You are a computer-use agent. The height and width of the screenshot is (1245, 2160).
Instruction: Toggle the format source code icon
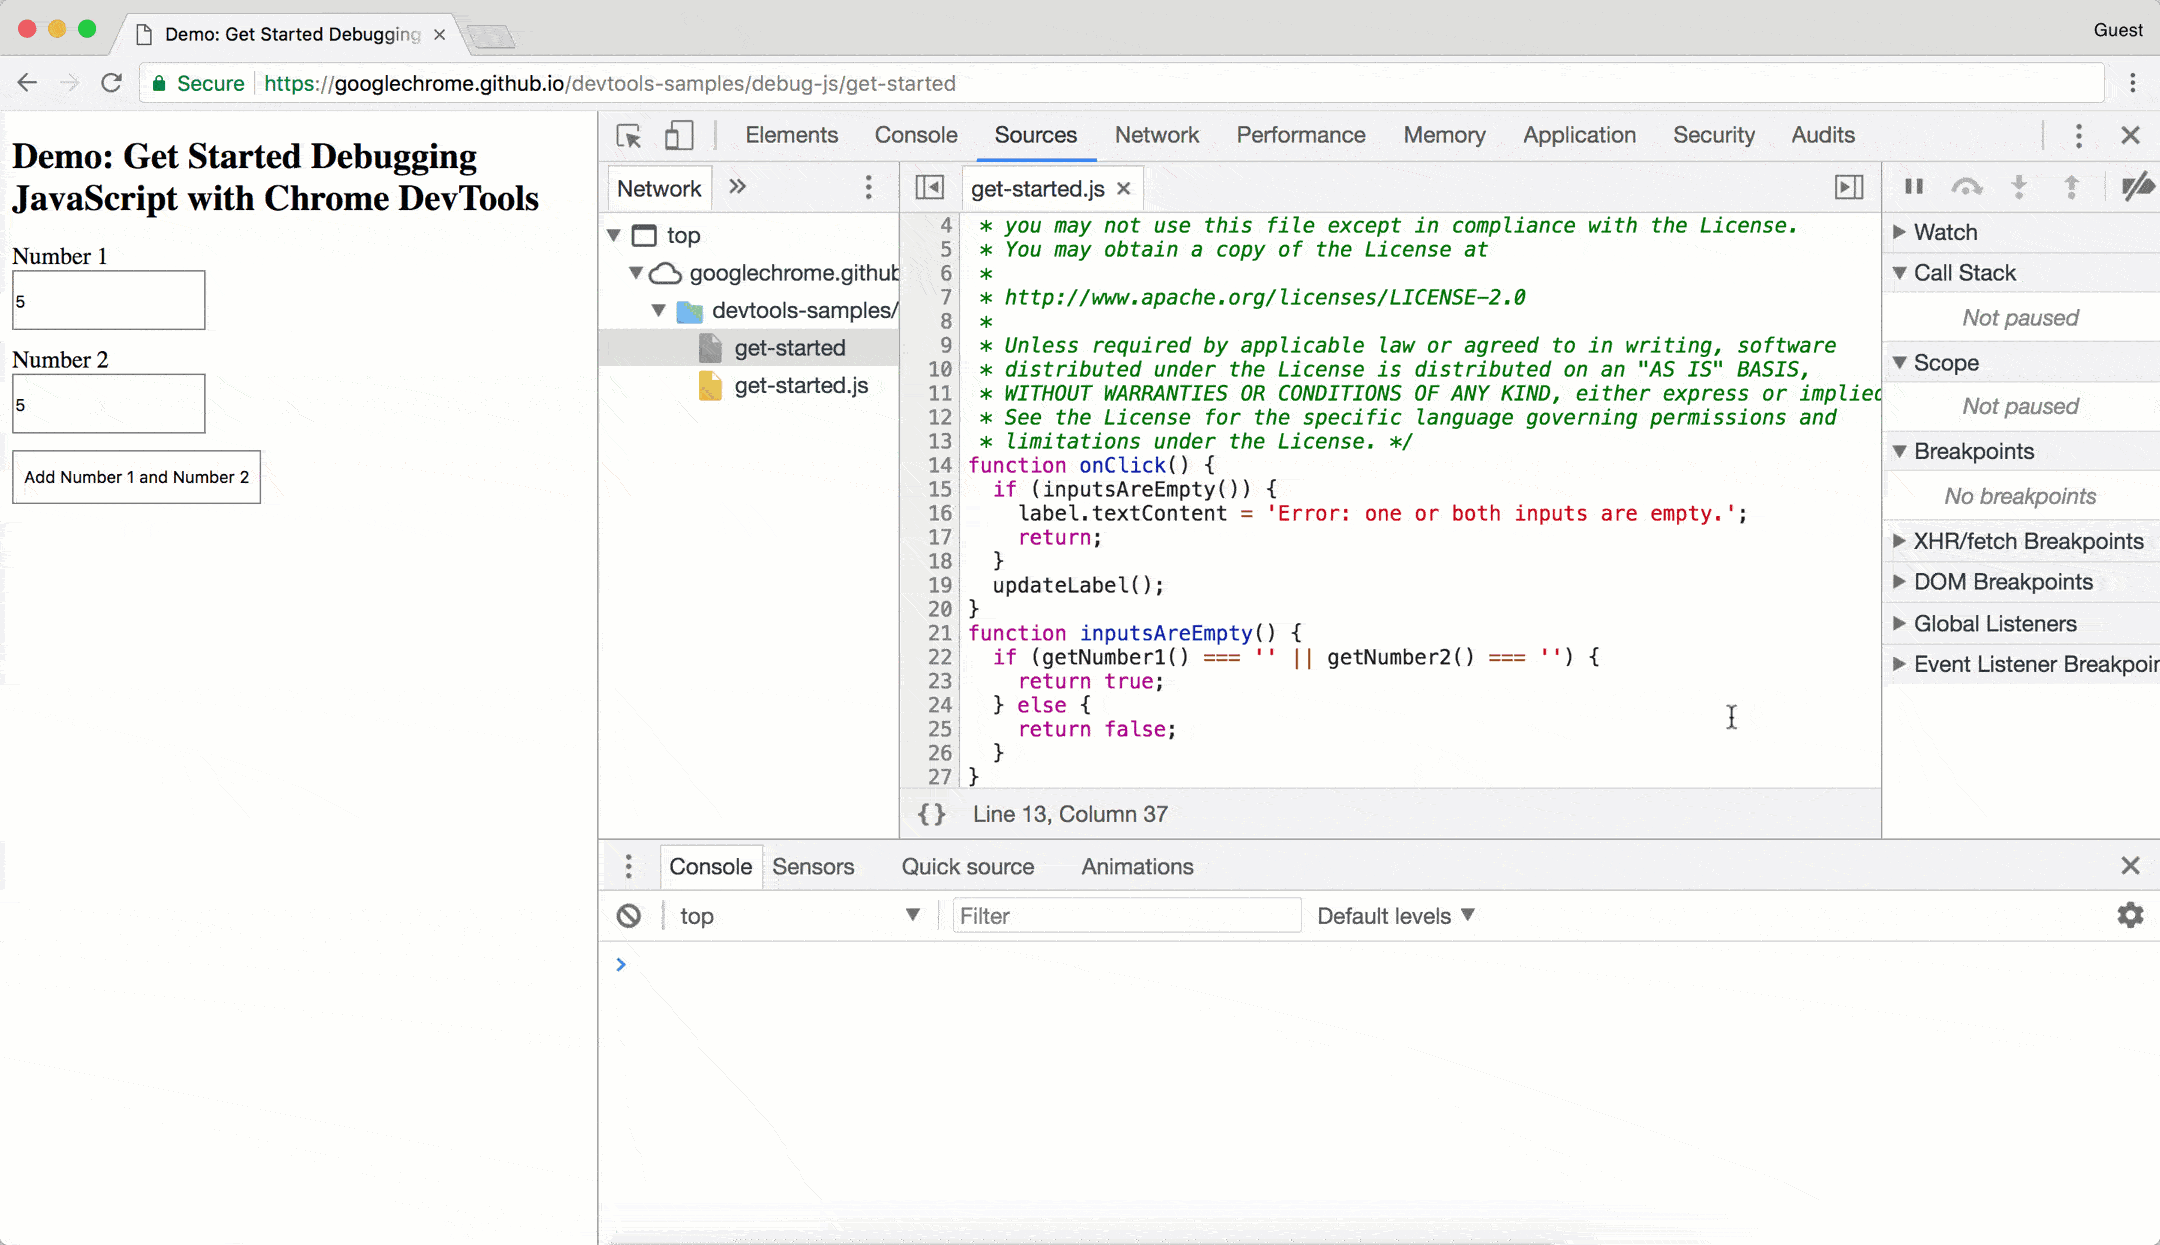(930, 813)
